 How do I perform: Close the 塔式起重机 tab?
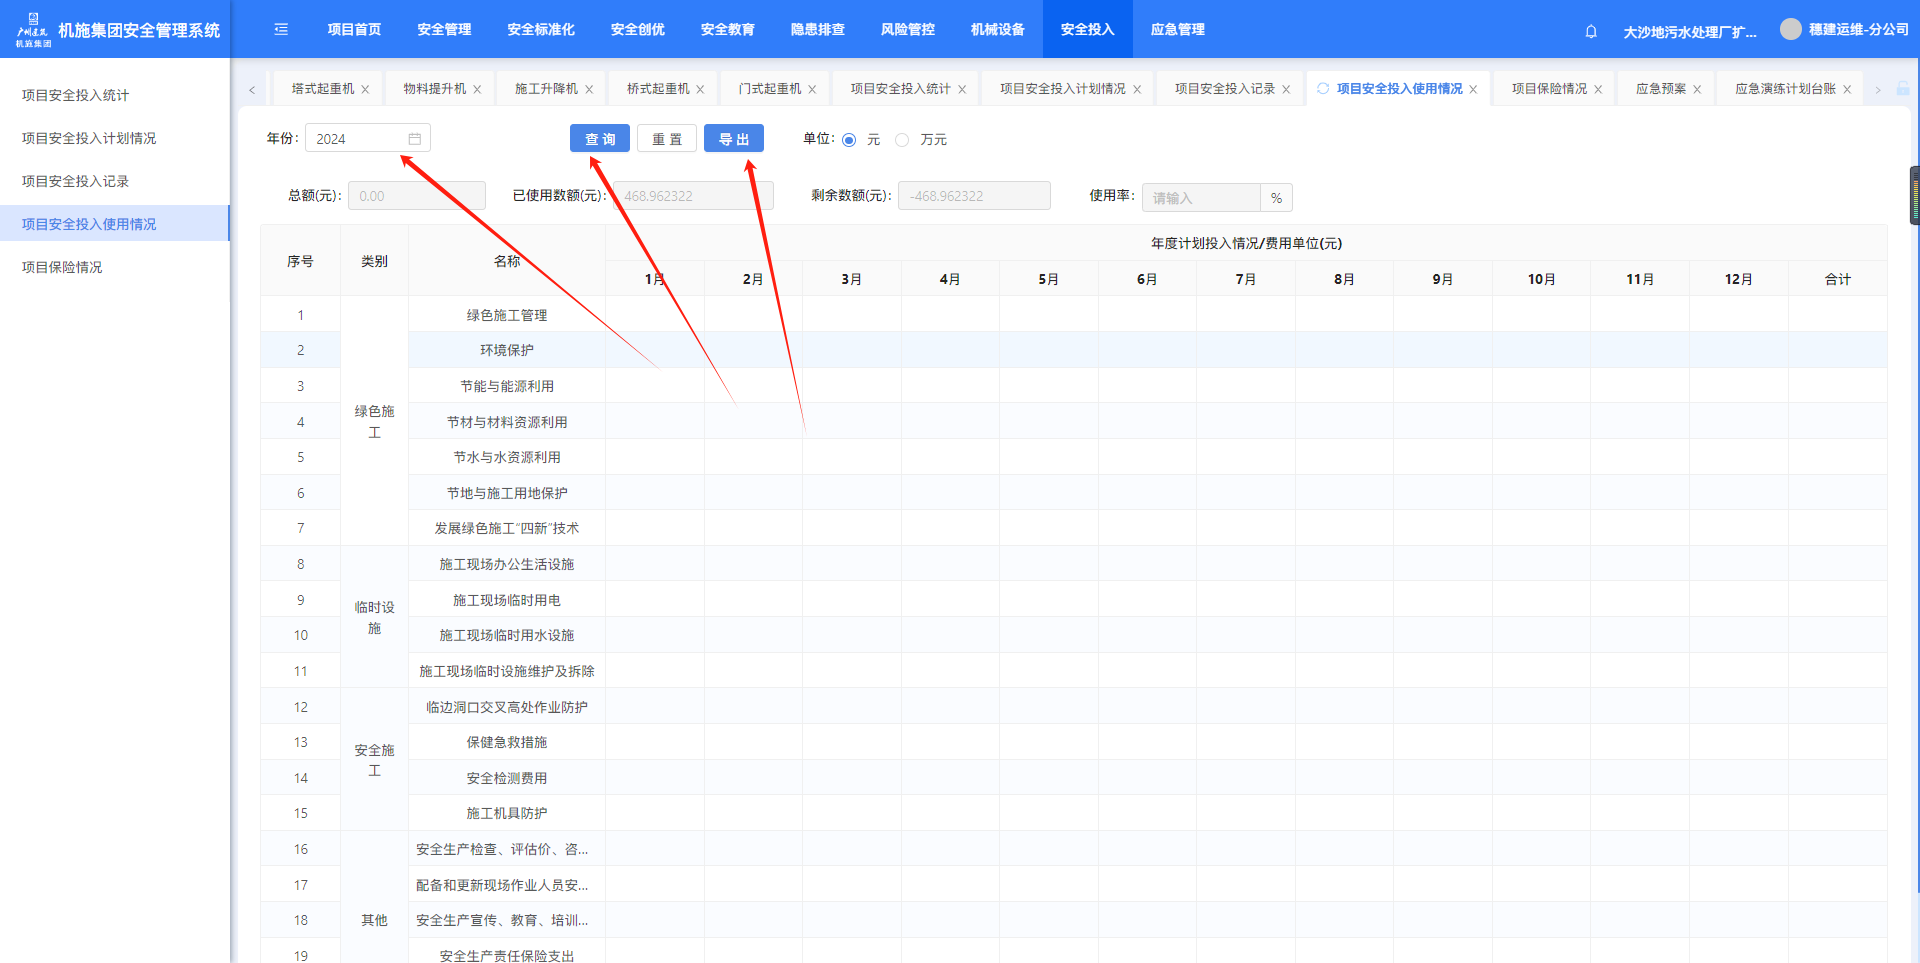click(366, 90)
